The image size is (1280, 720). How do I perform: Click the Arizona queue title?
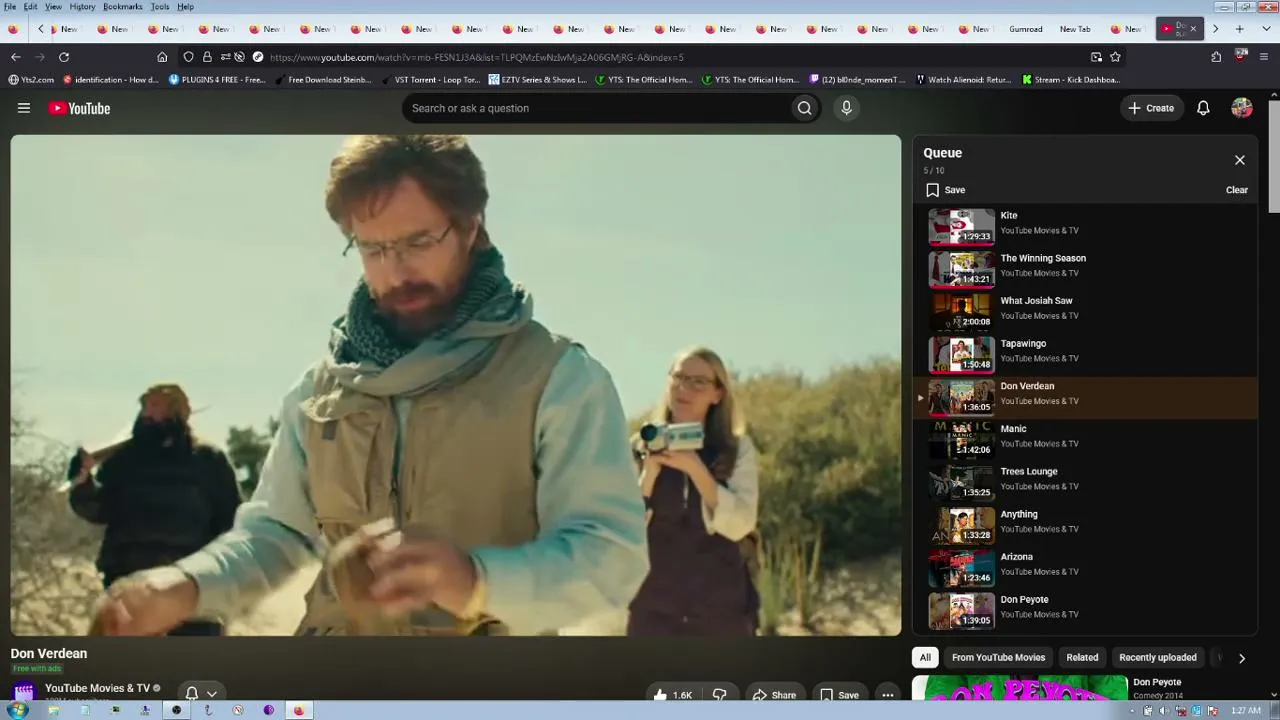(x=1016, y=557)
